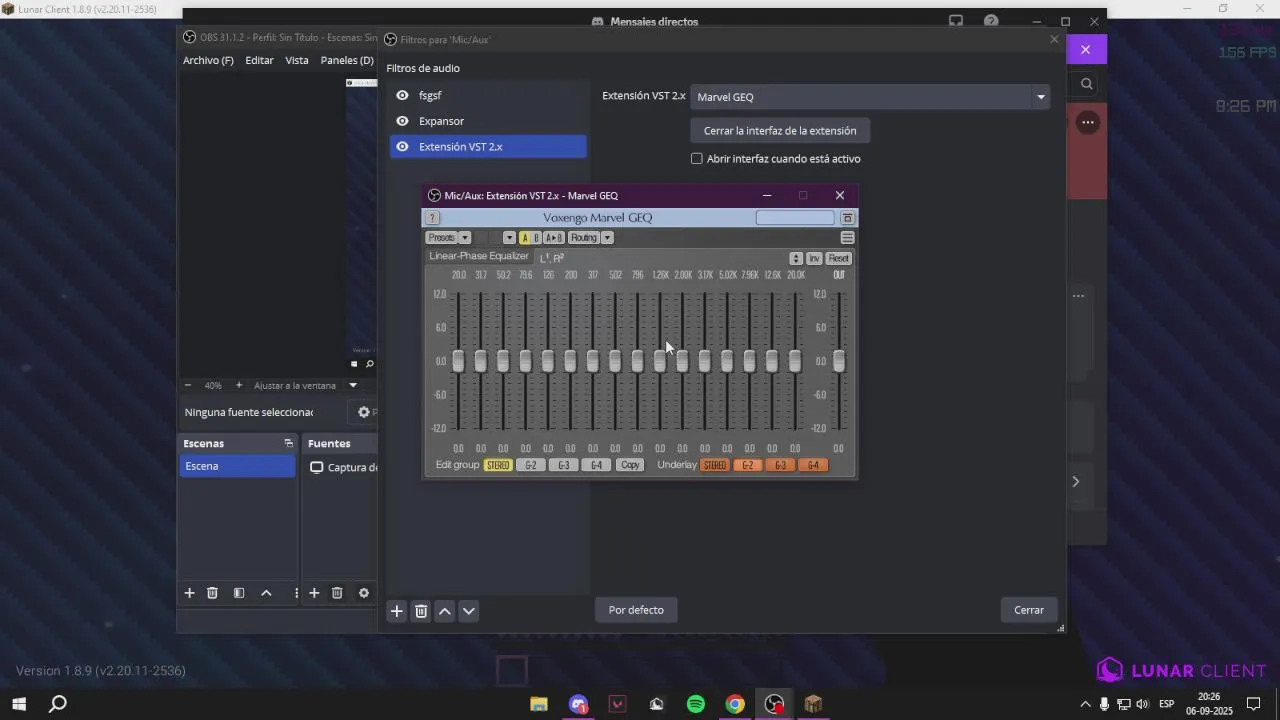The image size is (1280, 720).
Task: Click the channel group up-down stepper
Action: pos(796,258)
